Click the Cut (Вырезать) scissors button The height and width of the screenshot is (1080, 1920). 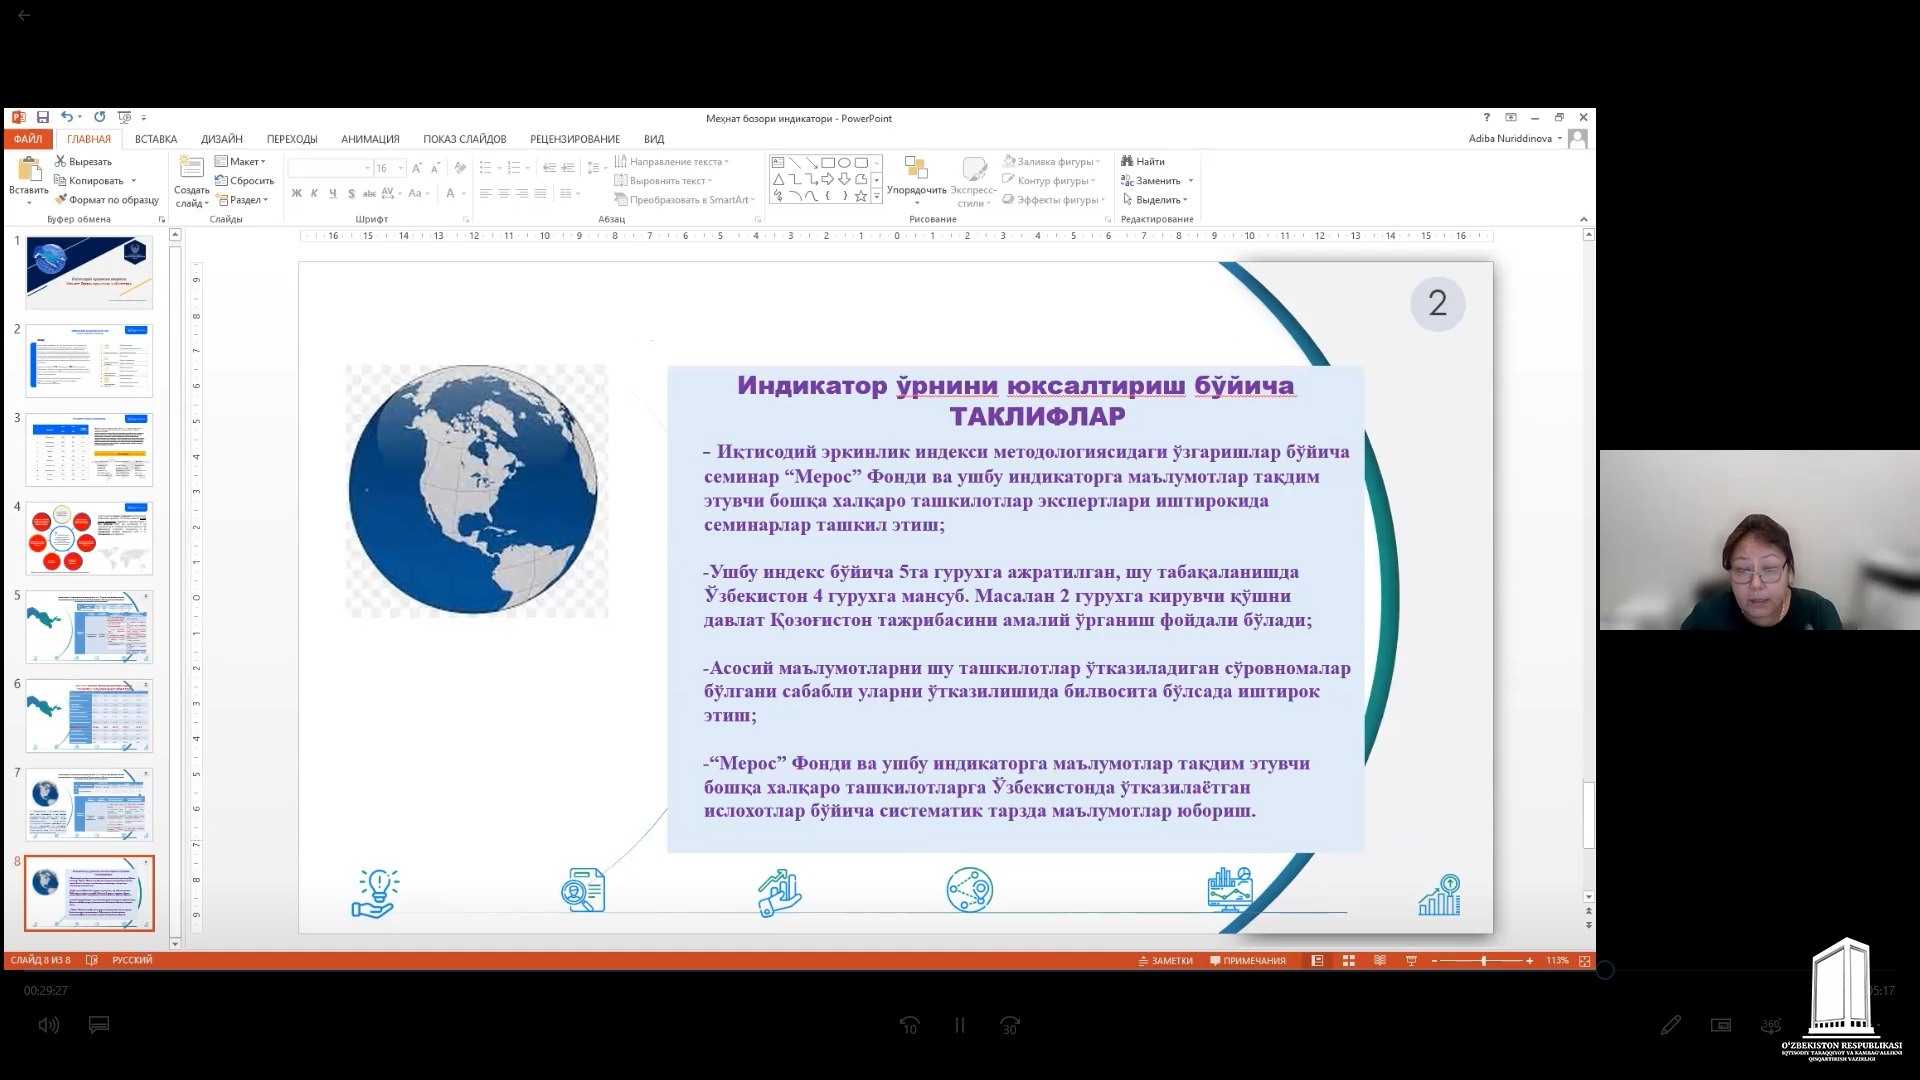click(x=83, y=161)
